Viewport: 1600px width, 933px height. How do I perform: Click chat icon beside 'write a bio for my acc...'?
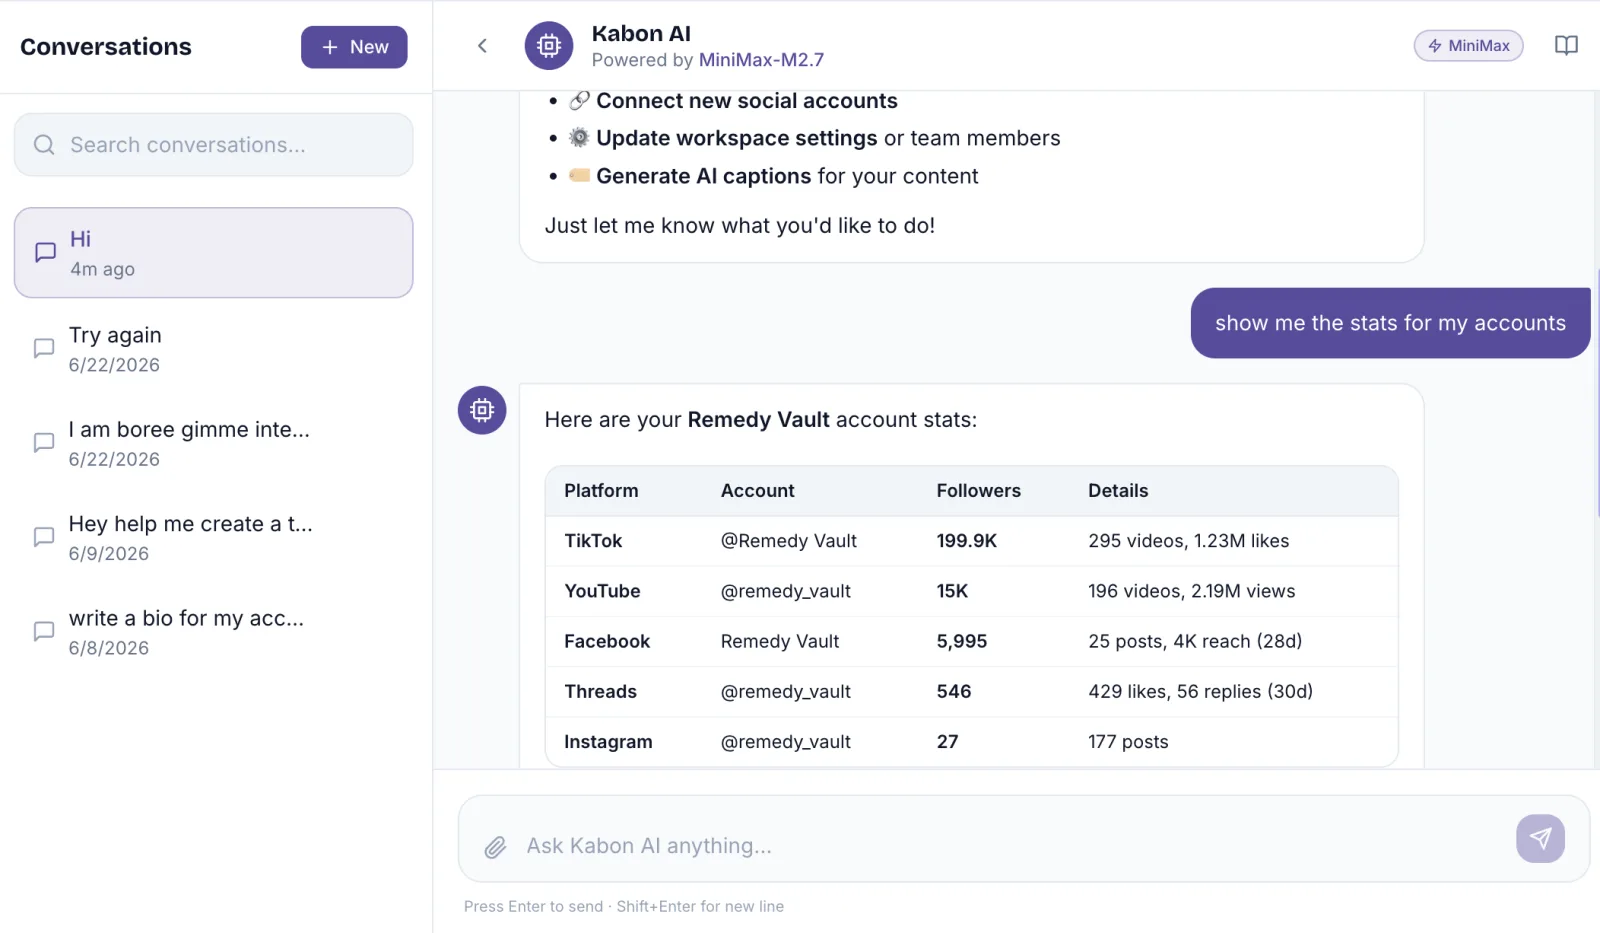tap(44, 631)
